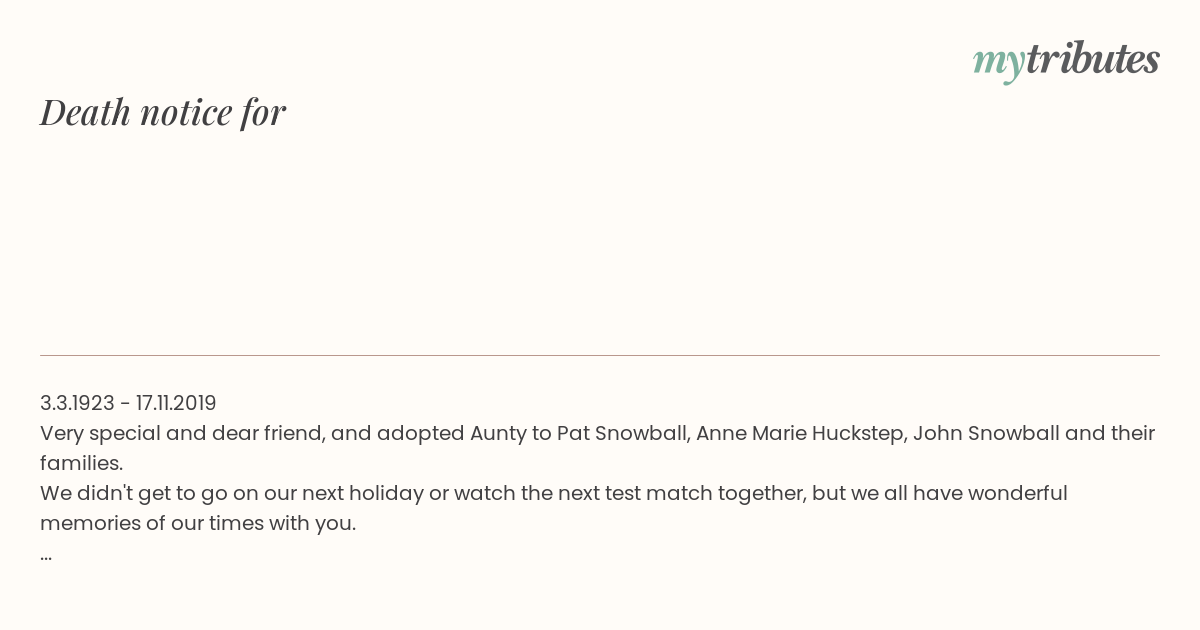Image resolution: width=1200 pixels, height=630 pixels.
Task: Click the name Anne Marie Huckstep
Action: pos(801,433)
